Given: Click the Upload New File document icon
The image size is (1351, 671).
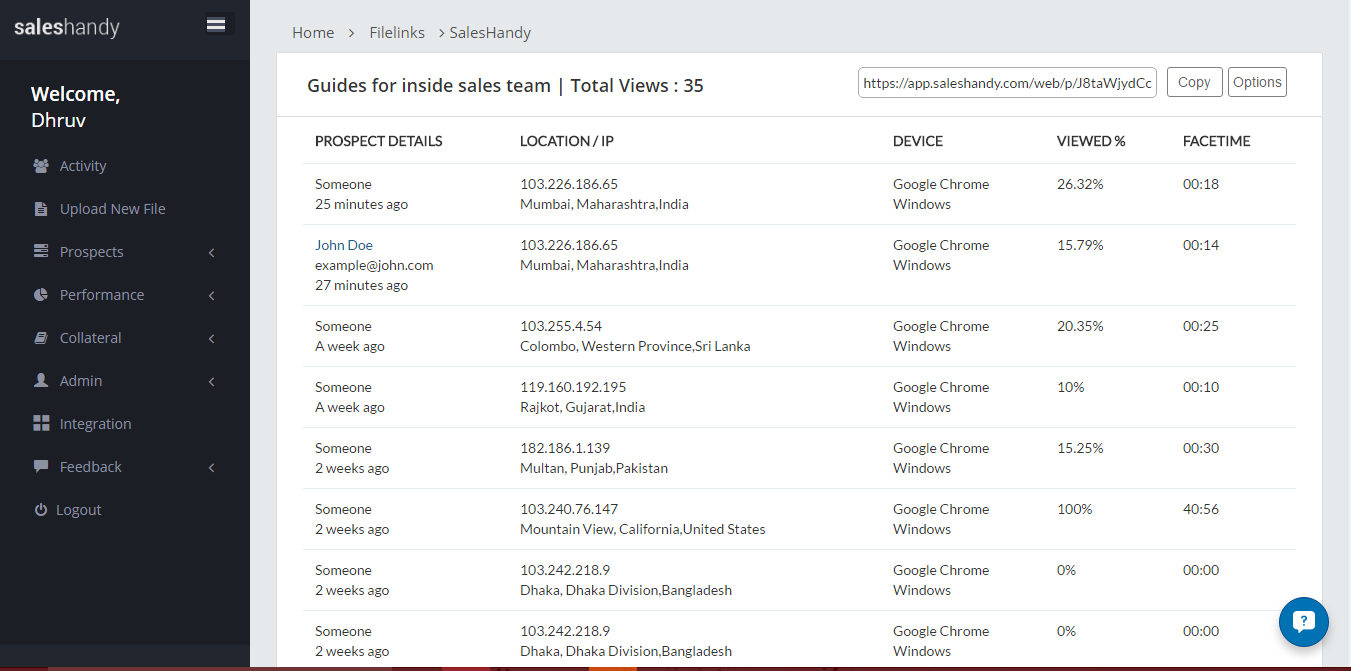Looking at the screenshot, I should coord(41,209).
